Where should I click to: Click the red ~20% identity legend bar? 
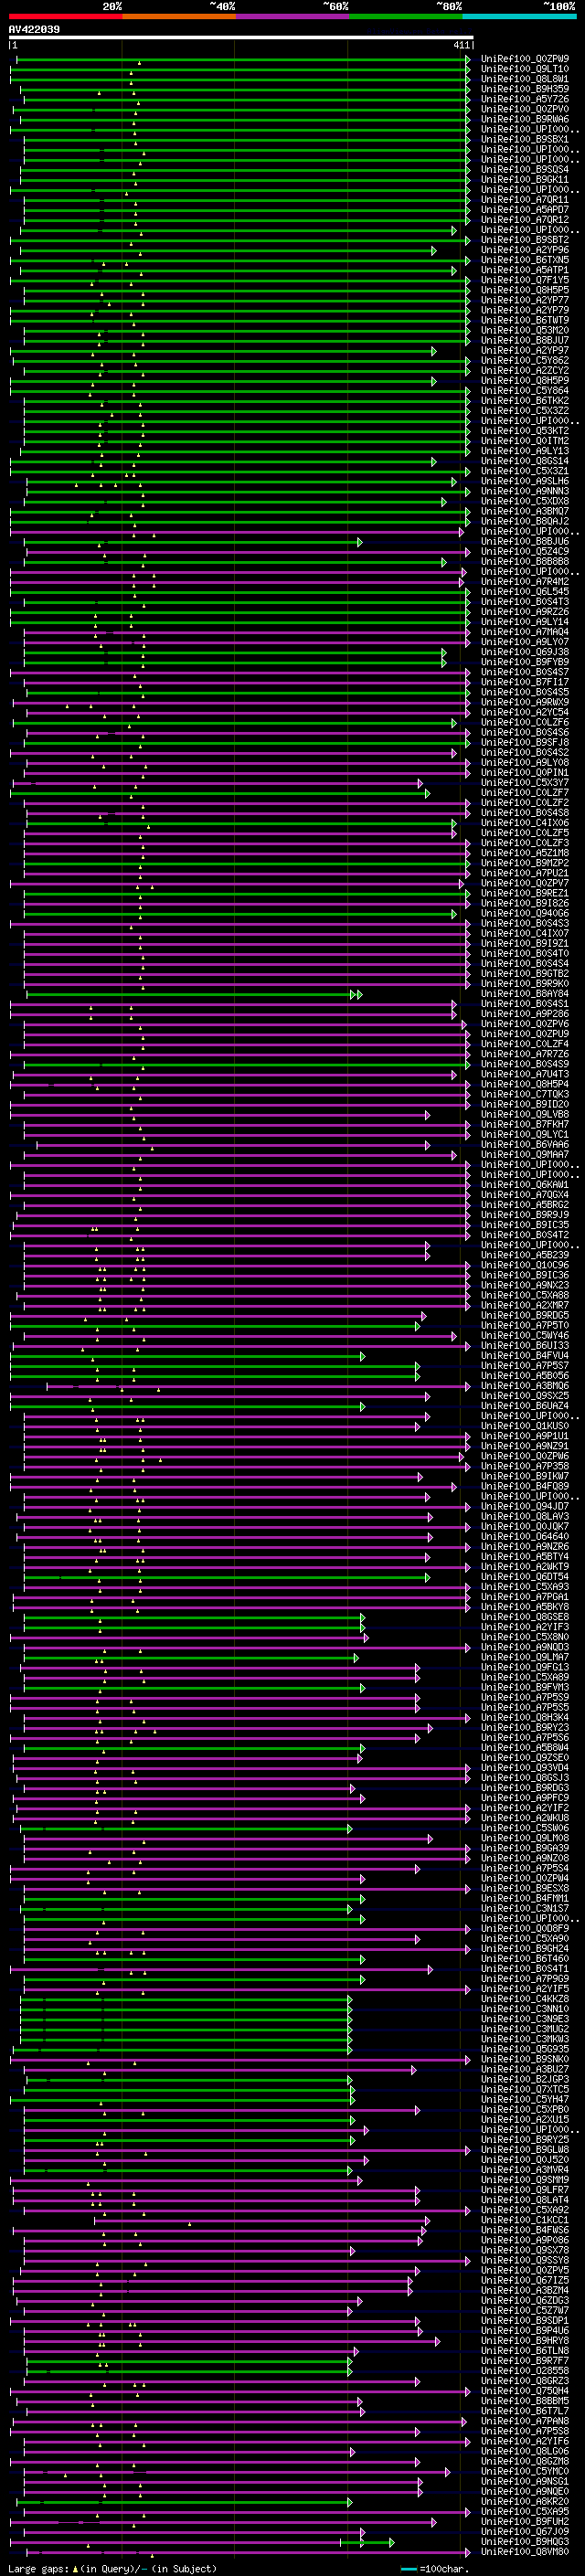tap(65, 16)
